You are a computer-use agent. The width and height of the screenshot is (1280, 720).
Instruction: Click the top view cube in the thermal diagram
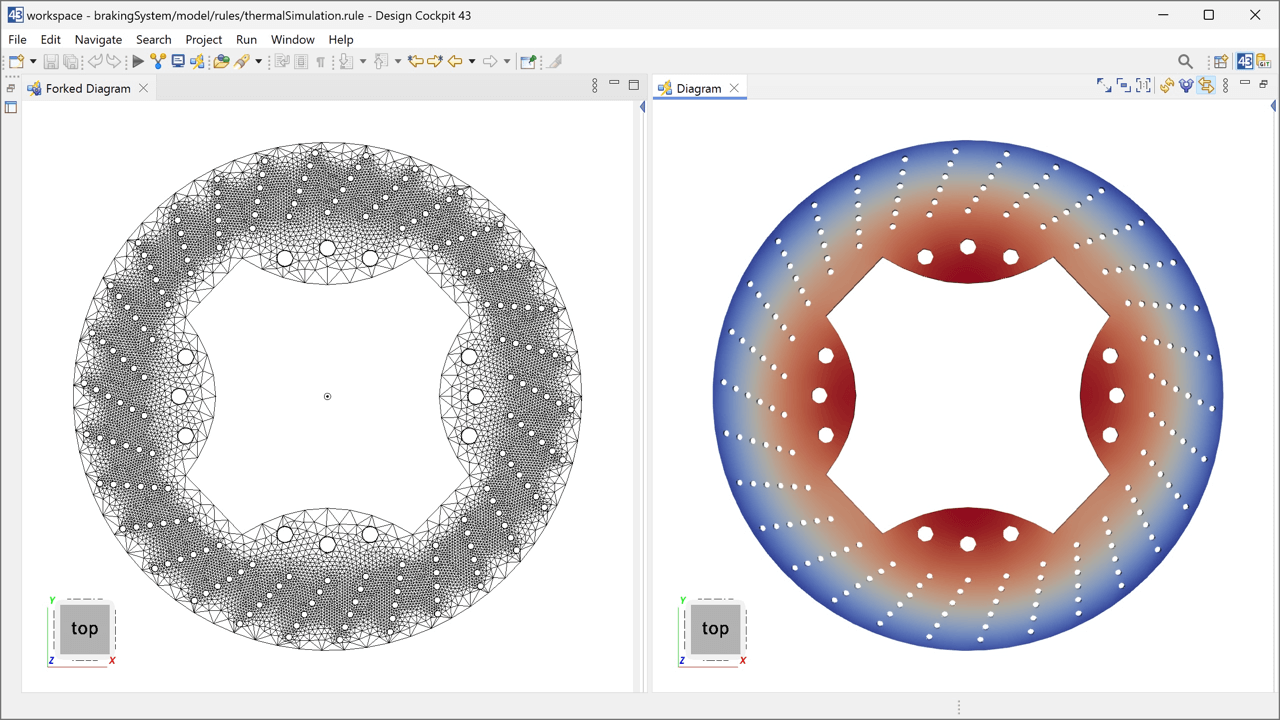[714, 629]
